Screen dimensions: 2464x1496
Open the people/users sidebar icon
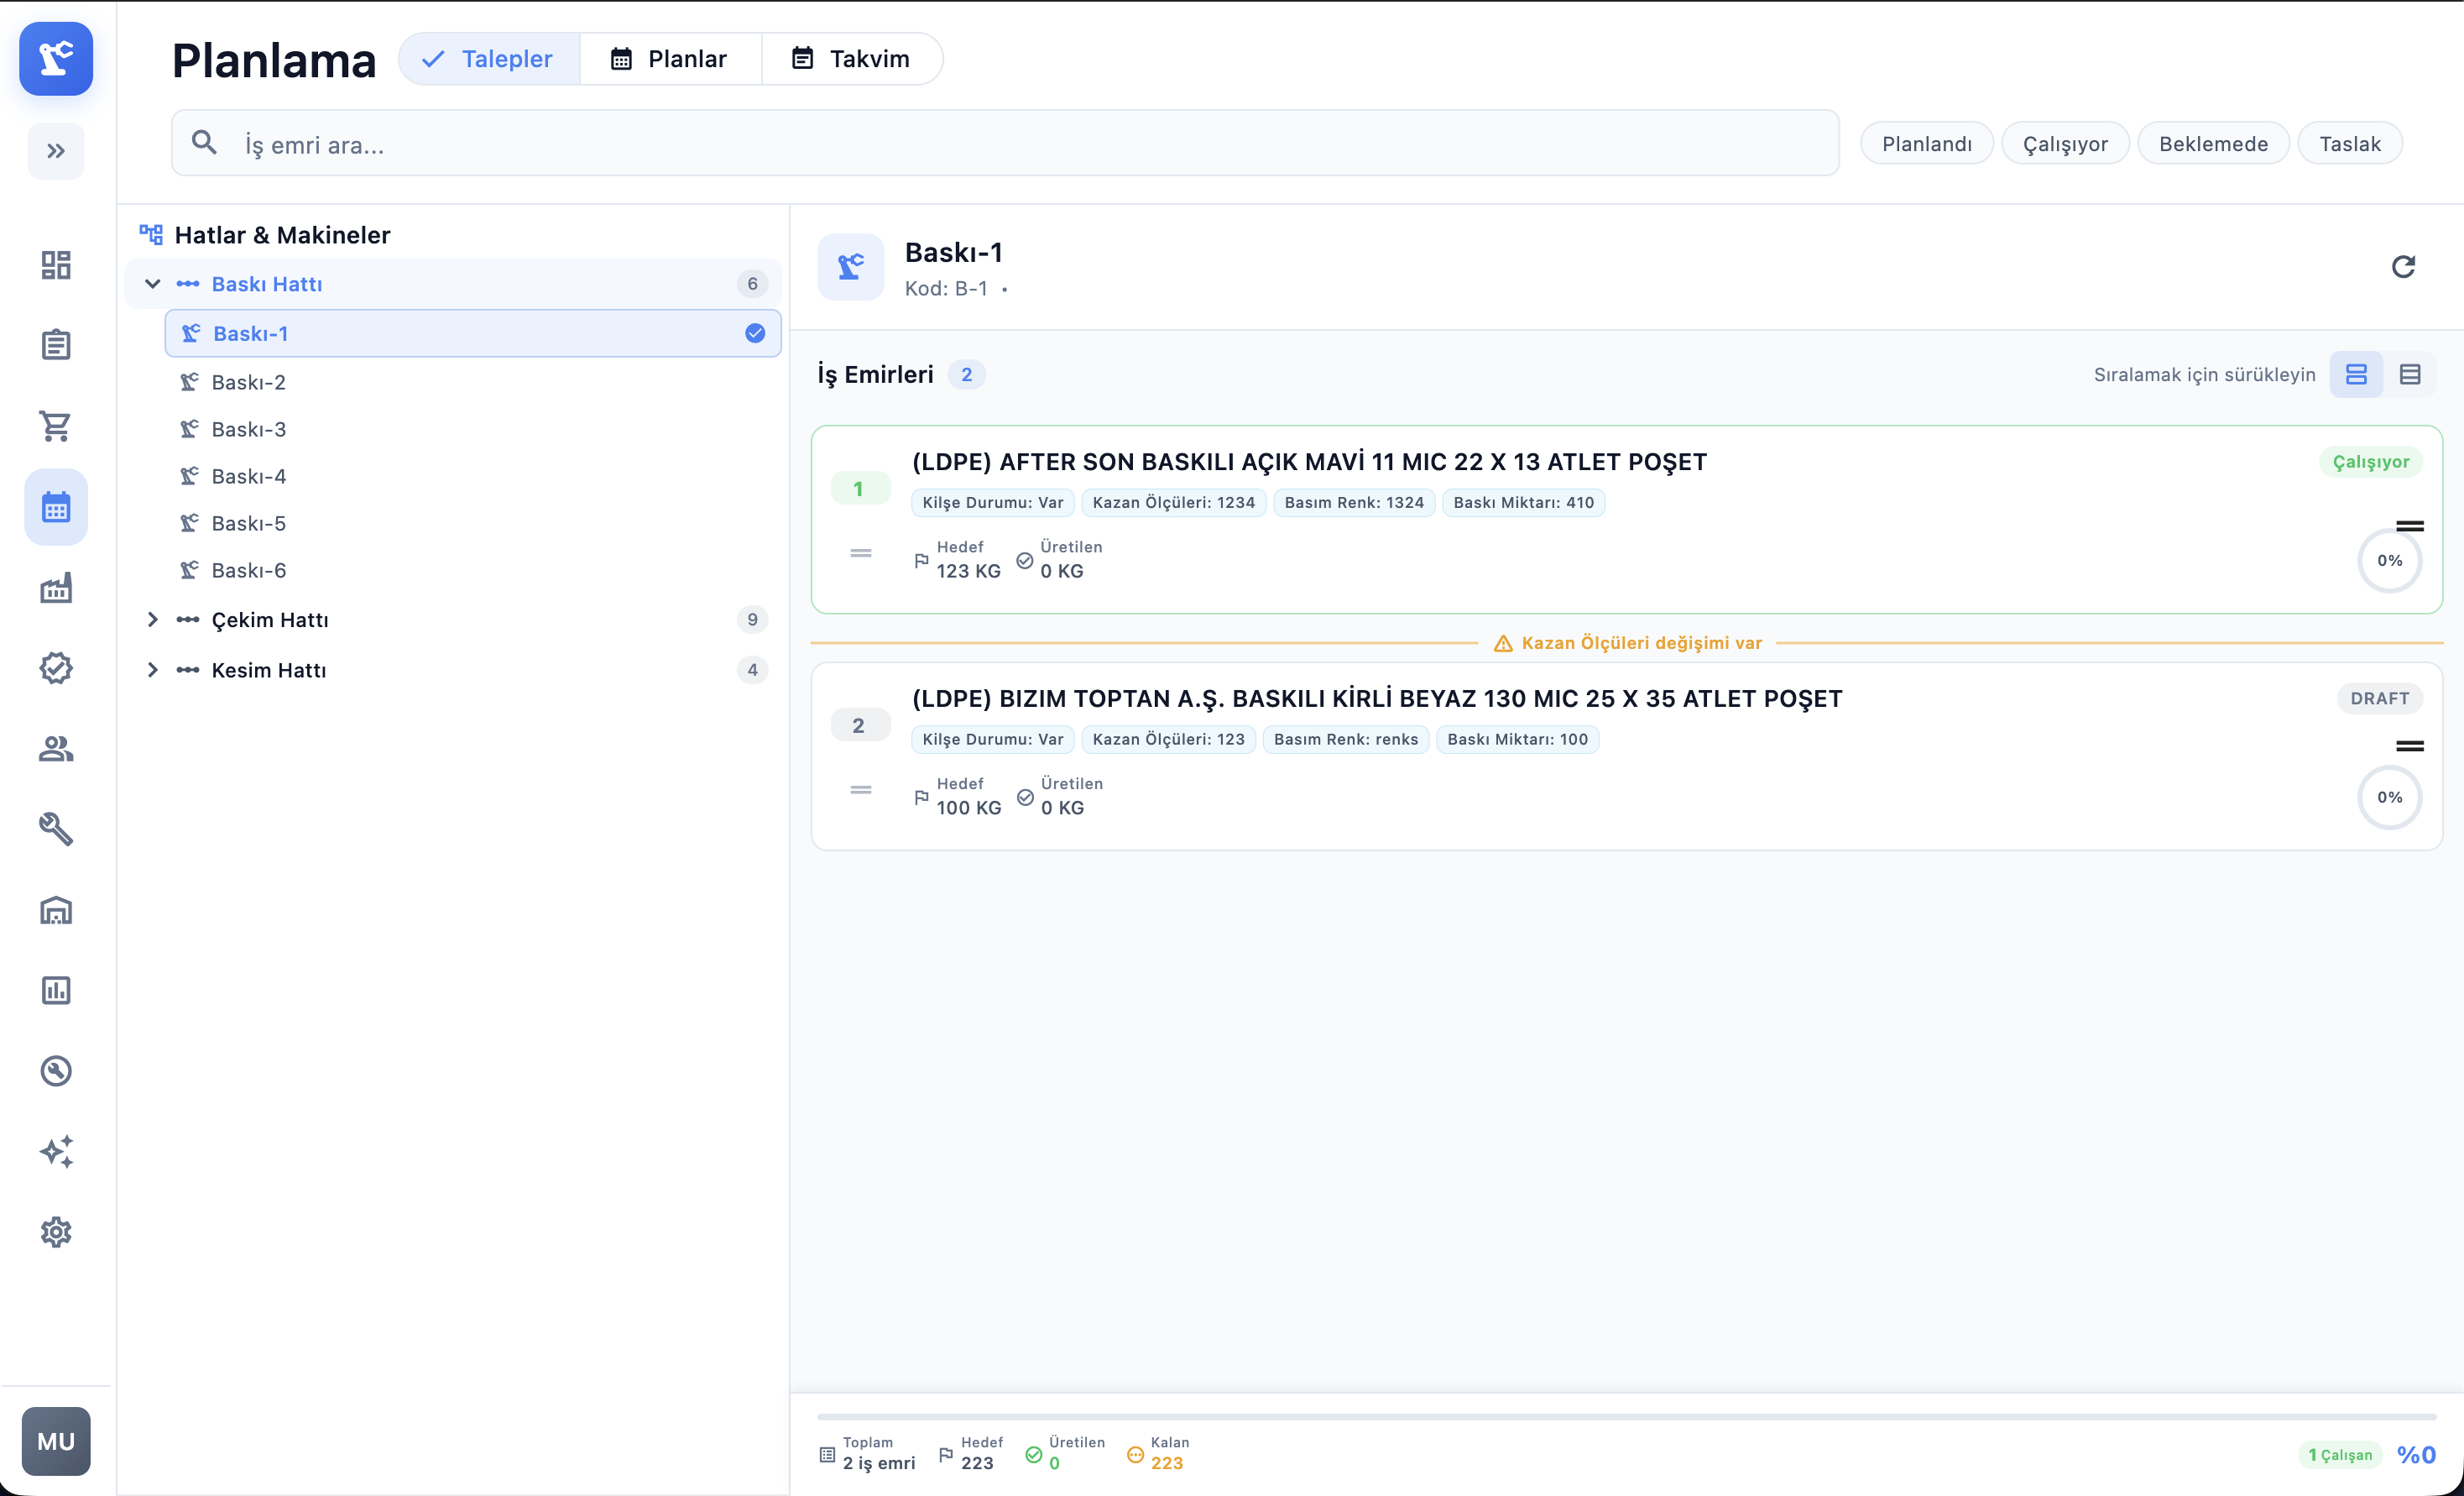[56, 749]
